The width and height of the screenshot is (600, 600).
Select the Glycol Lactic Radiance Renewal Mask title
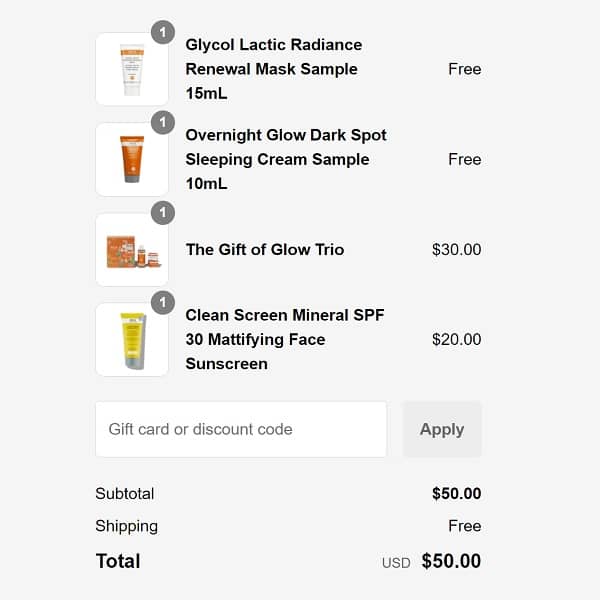273,69
